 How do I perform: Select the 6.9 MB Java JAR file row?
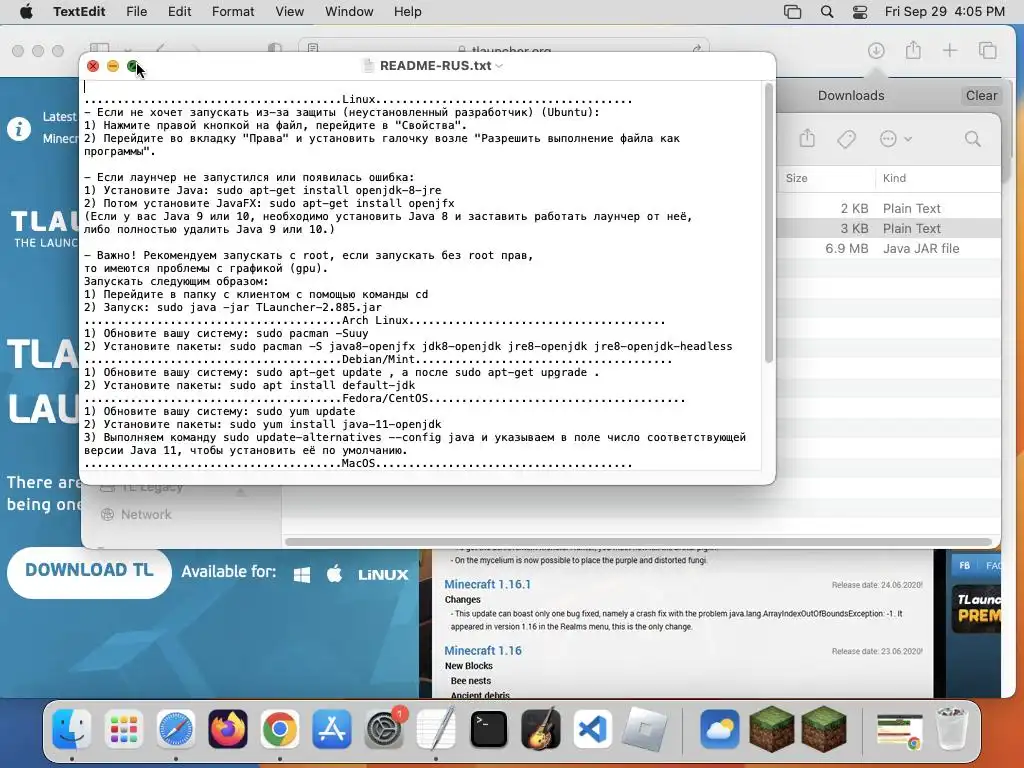pos(889,248)
